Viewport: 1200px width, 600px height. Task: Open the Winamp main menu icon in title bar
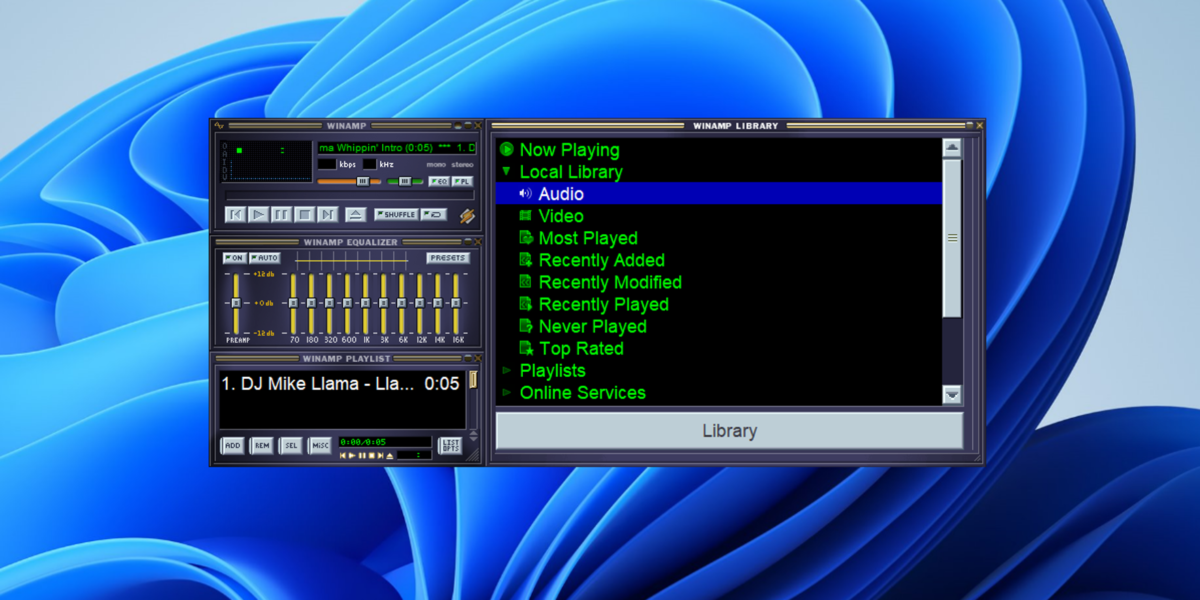coord(219,125)
